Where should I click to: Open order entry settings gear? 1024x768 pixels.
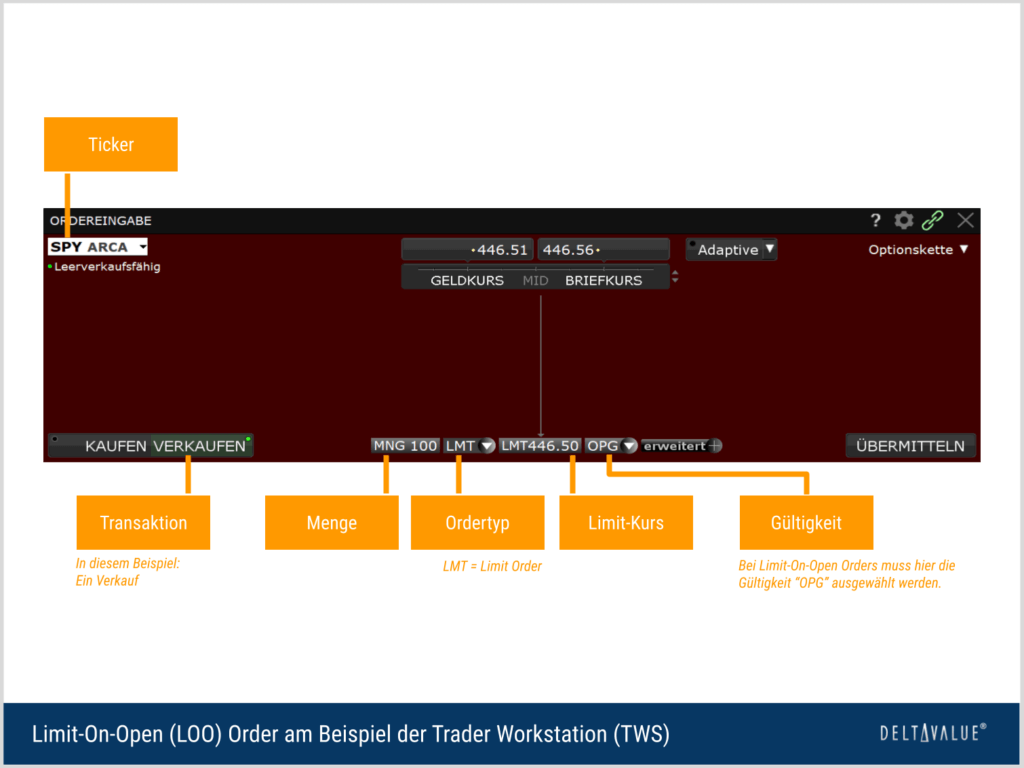903,220
